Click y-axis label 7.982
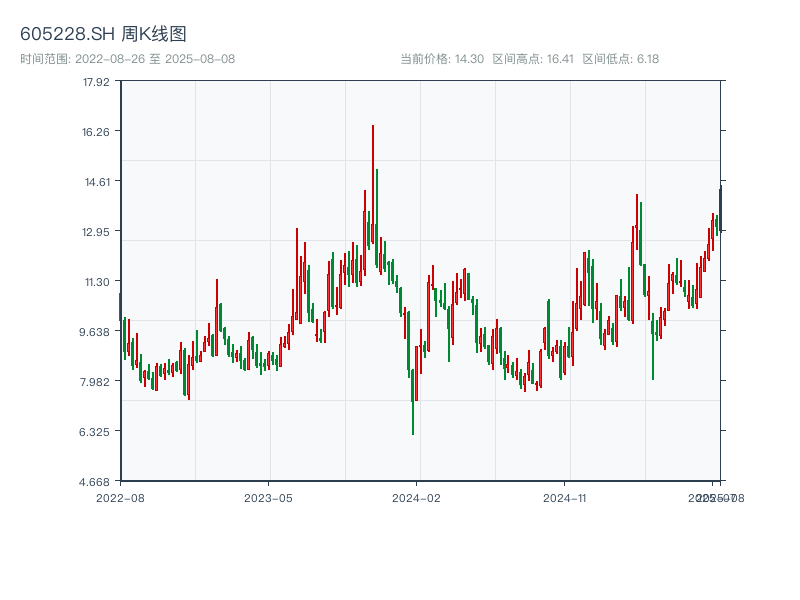Viewport: 800px width, 600px height. coord(94,382)
